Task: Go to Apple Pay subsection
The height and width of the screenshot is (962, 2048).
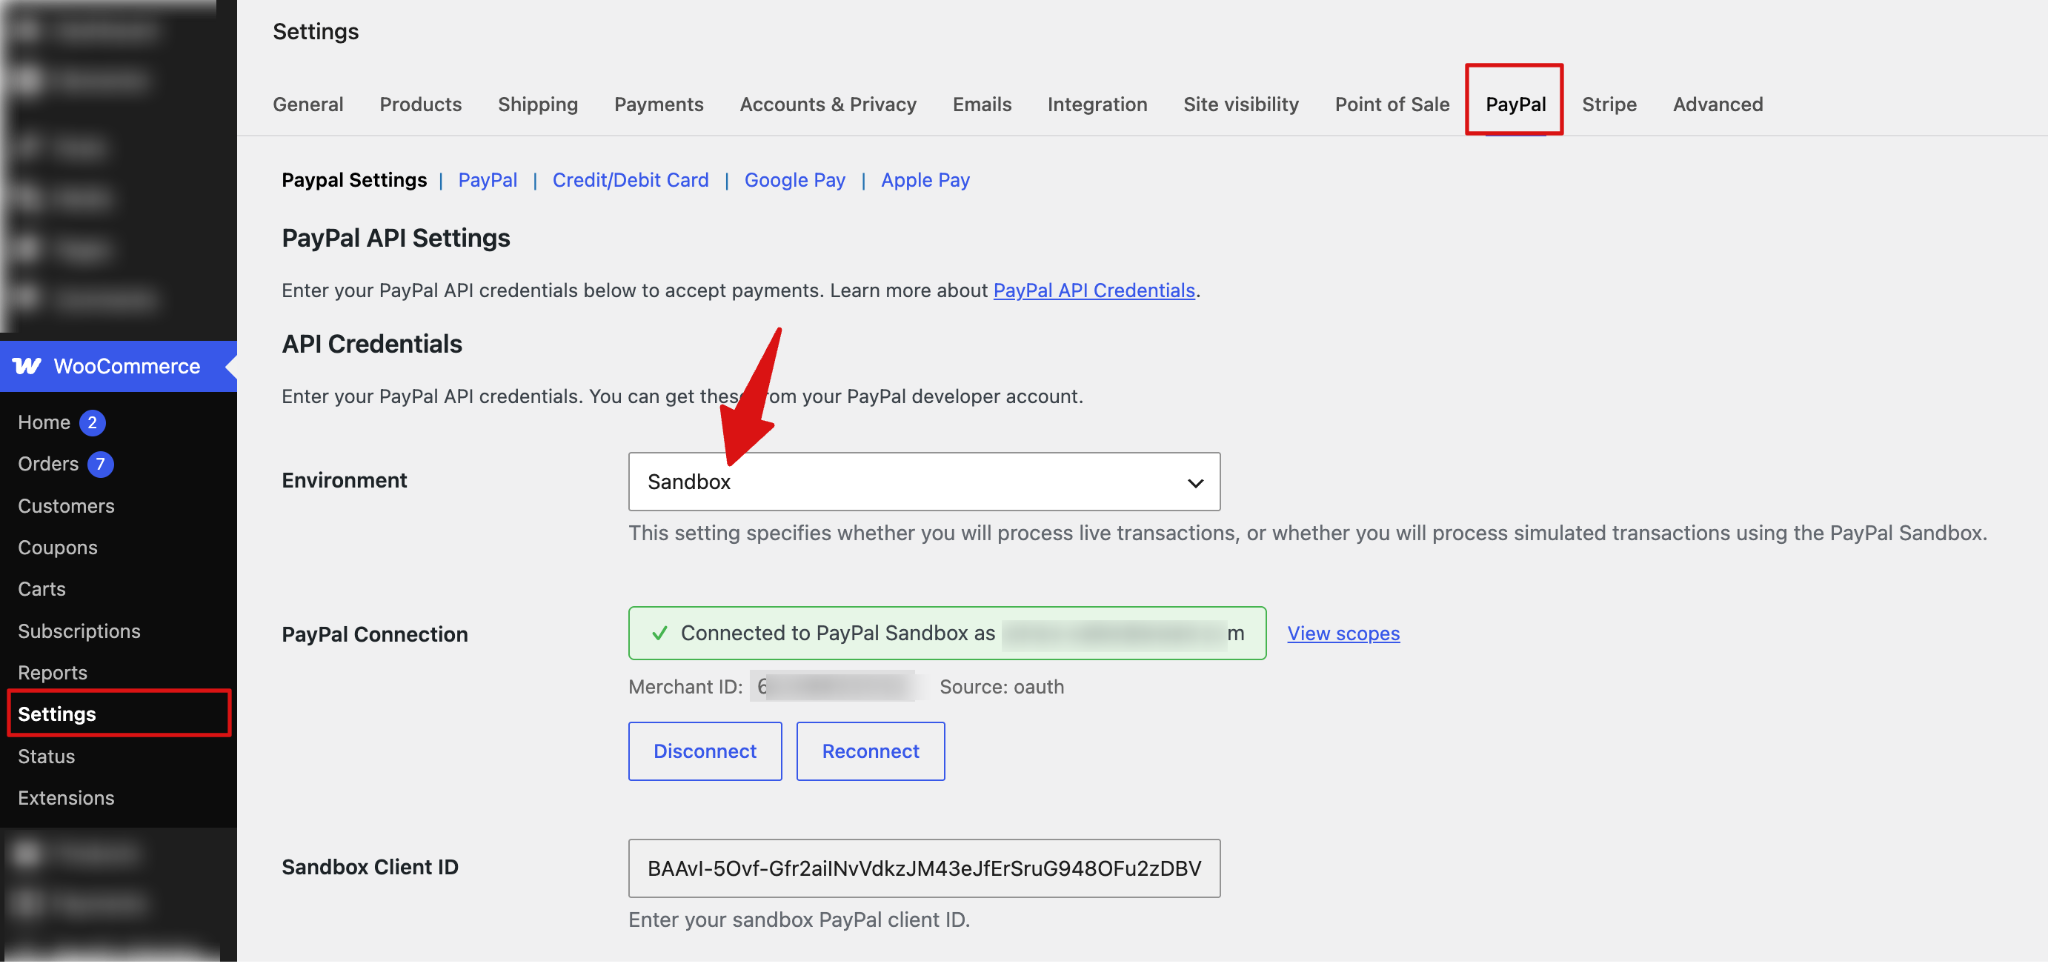Action: [x=925, y=180]
